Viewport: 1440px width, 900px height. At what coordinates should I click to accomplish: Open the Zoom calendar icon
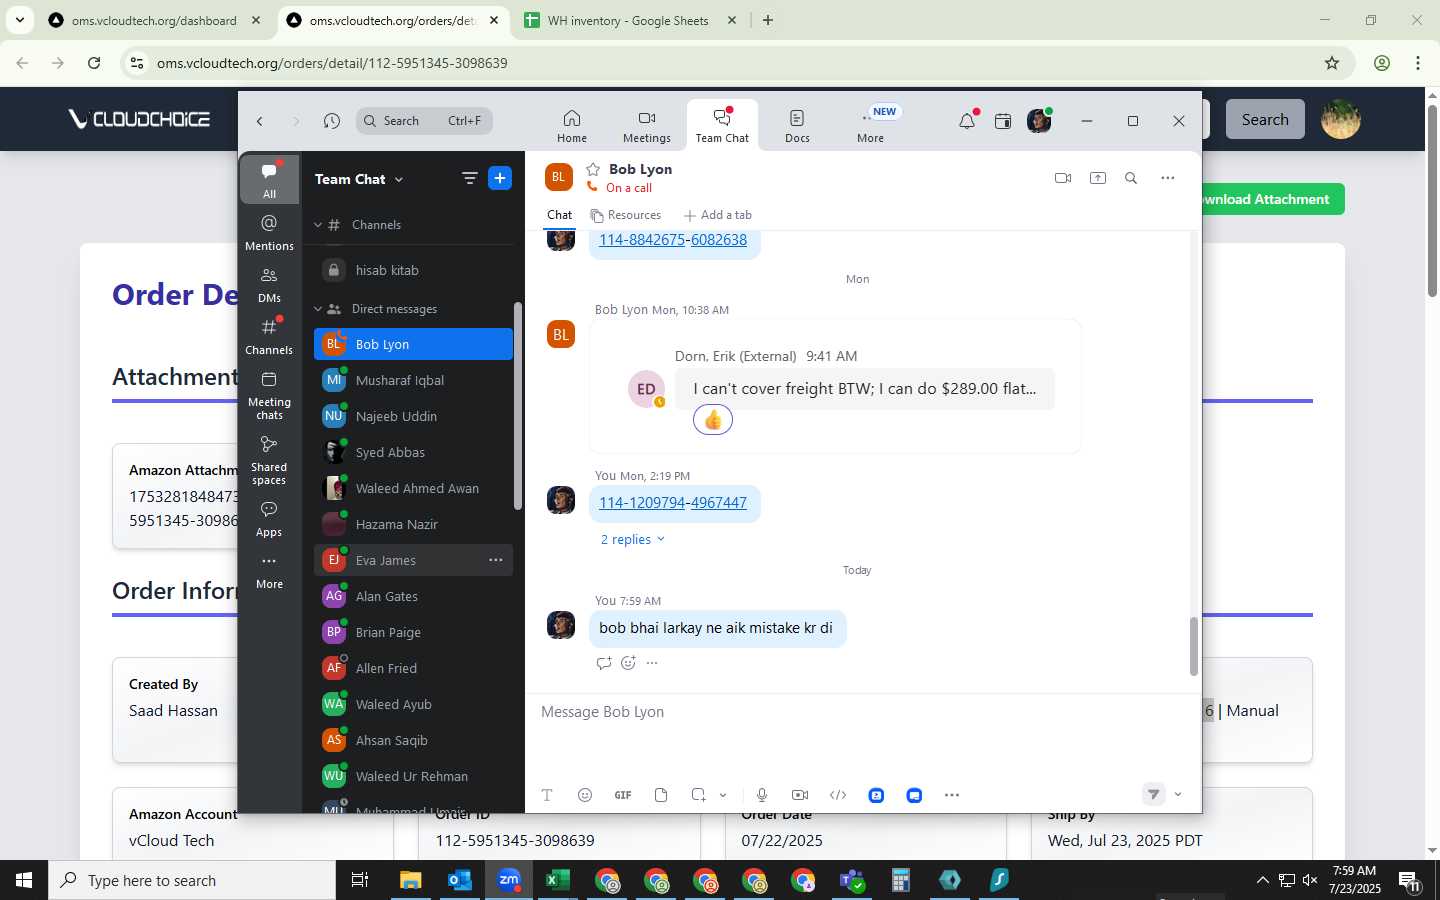click(x=1003, y=121)
